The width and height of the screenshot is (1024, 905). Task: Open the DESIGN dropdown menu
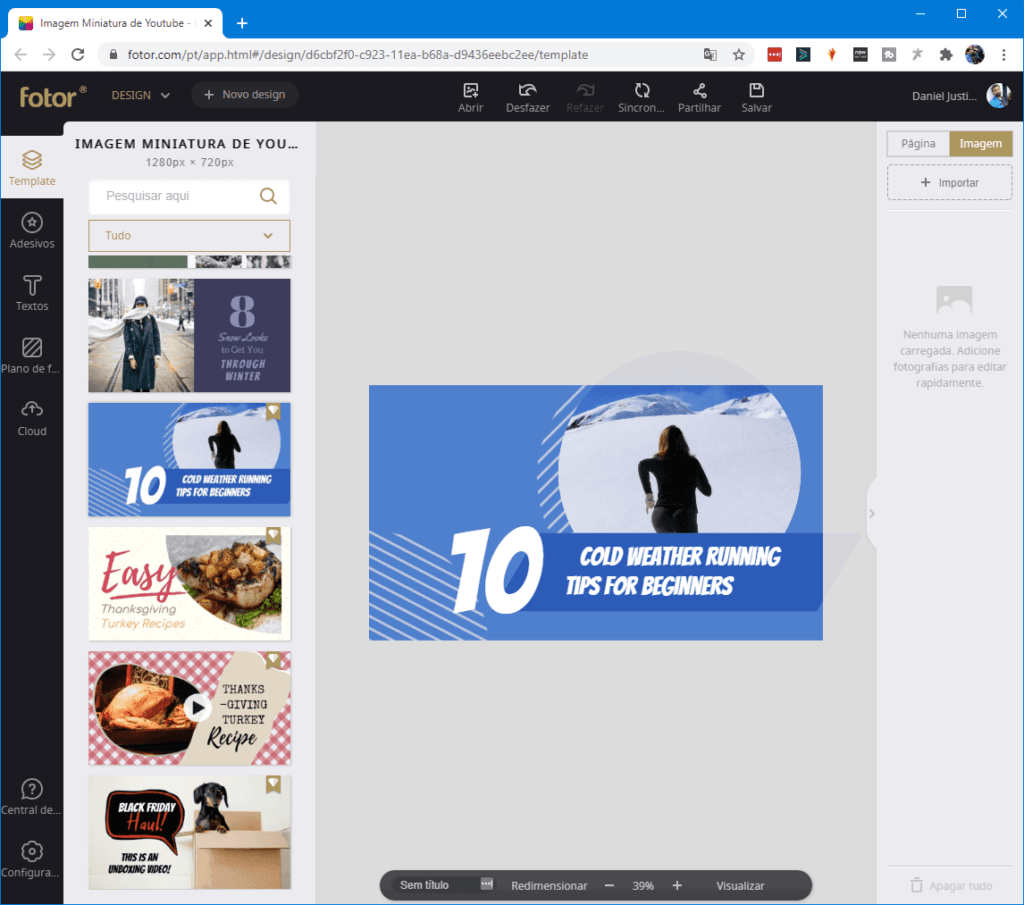pyautogui.click(x=140, y=95)
